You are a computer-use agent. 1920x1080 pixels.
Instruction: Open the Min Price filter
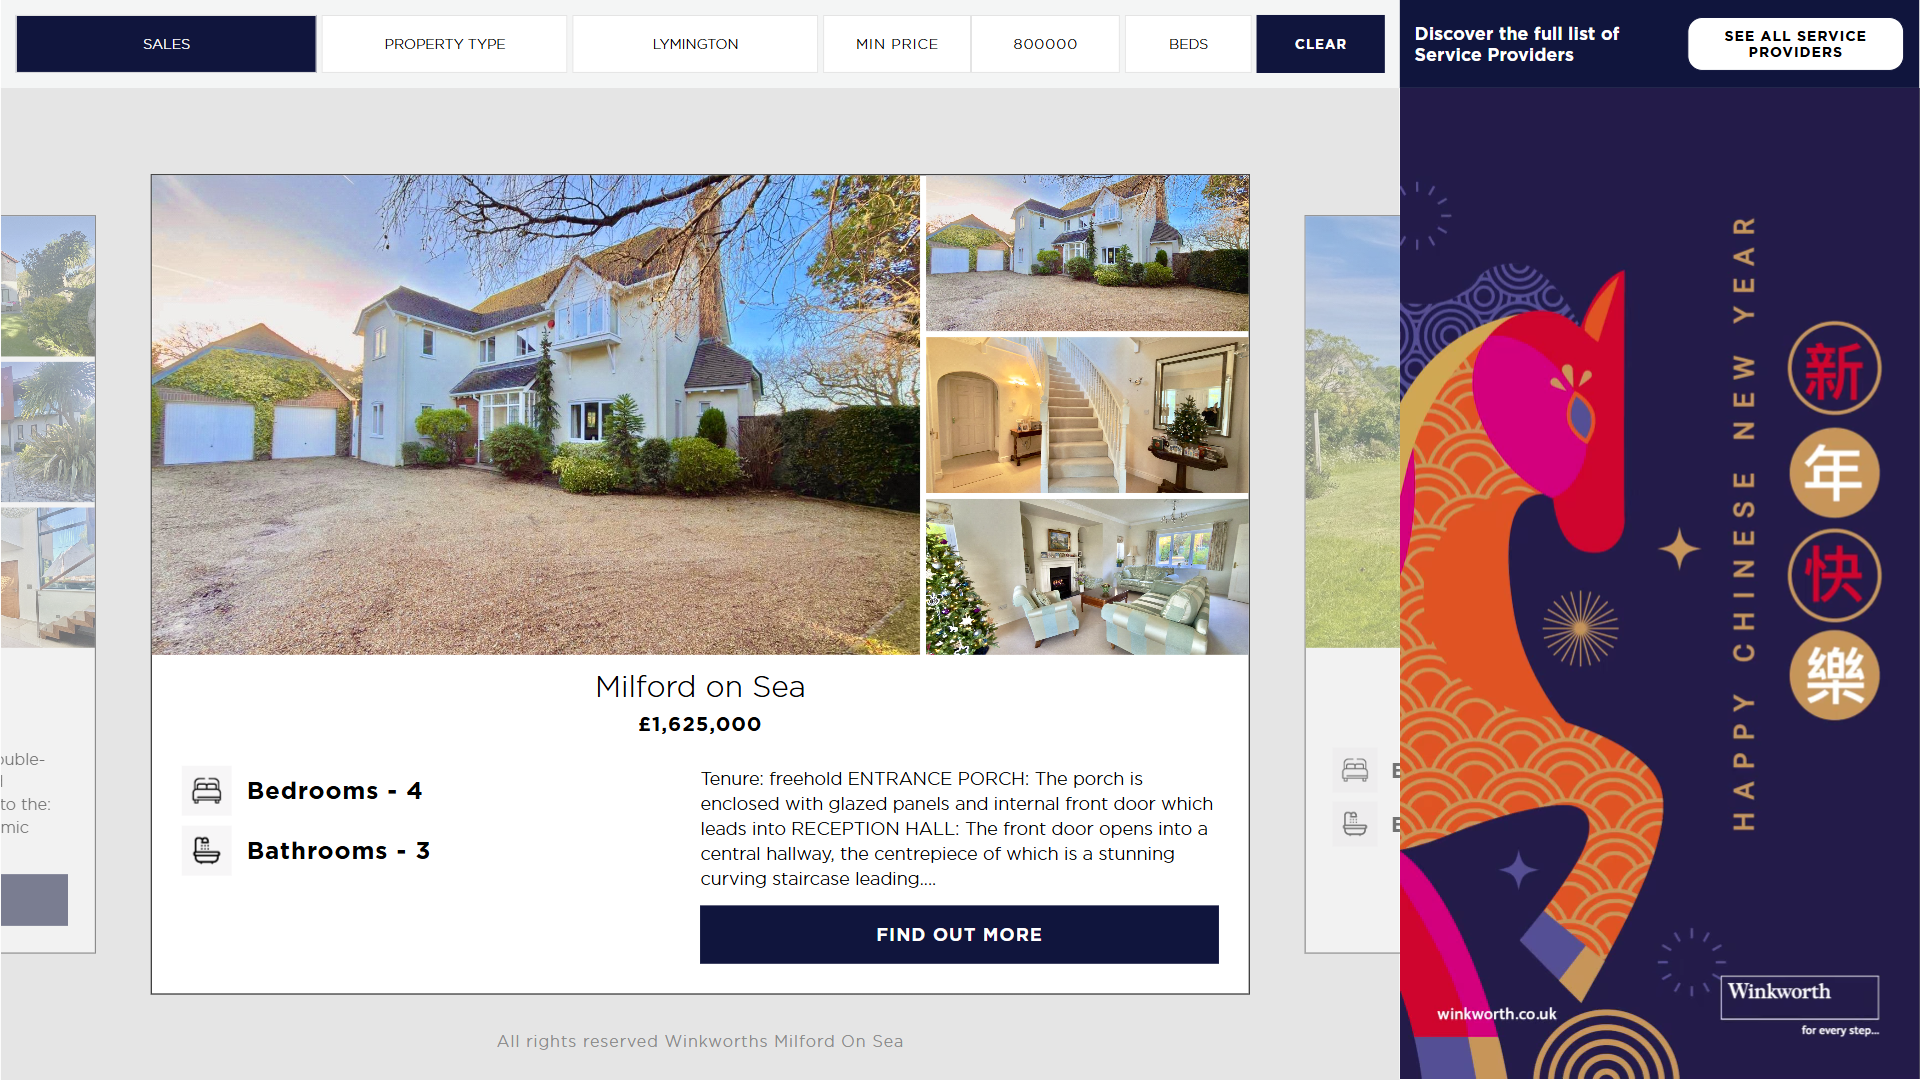coord(897,44)
